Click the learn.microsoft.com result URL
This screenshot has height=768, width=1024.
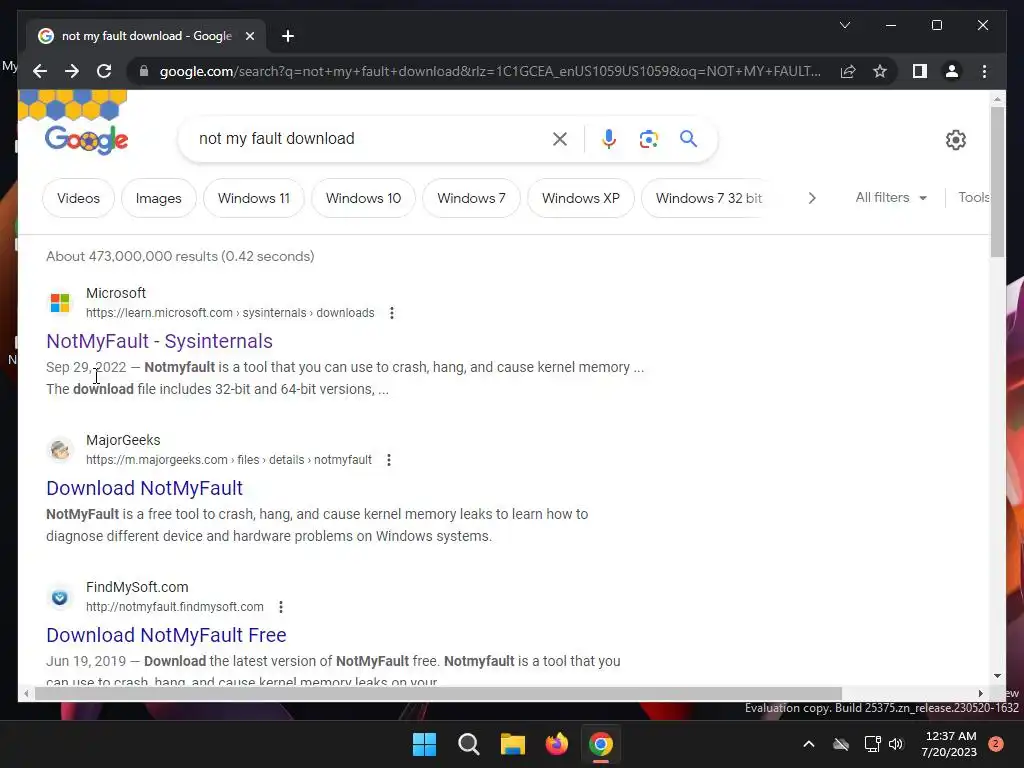point(230,313)
